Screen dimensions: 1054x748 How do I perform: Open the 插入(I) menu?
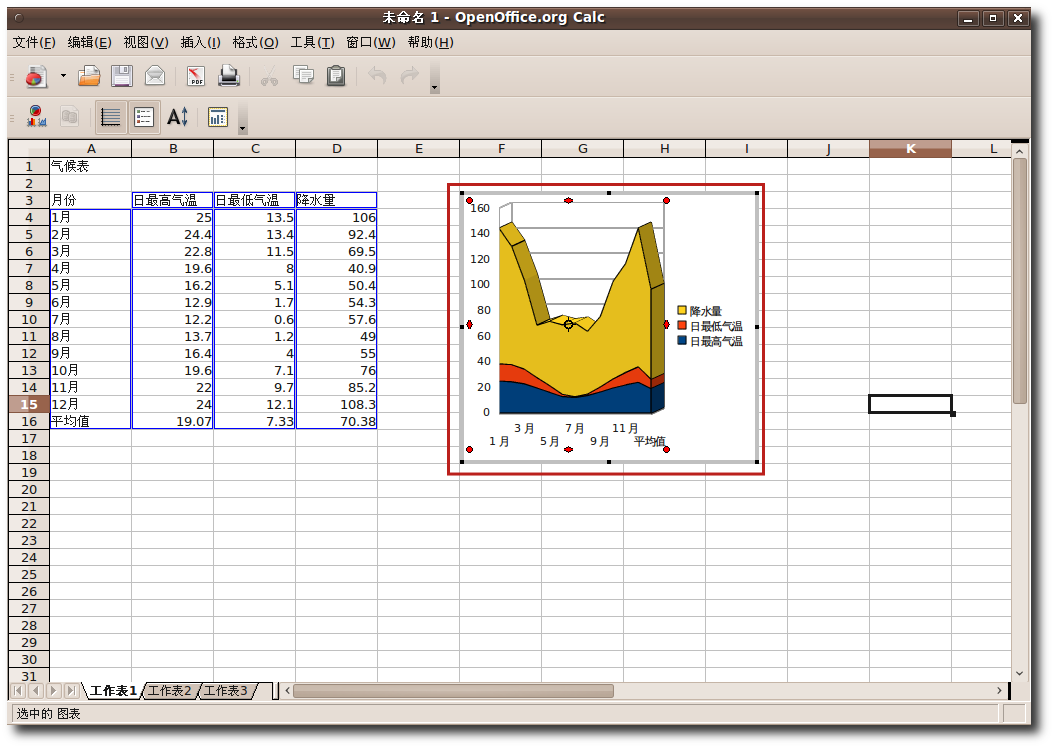click(200, 42)
